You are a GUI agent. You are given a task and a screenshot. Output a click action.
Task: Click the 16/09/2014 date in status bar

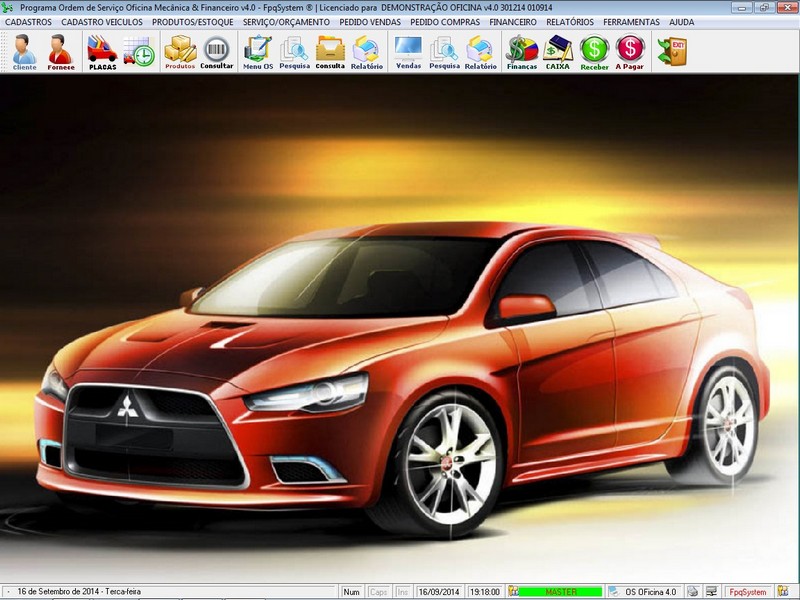point(439,592)
